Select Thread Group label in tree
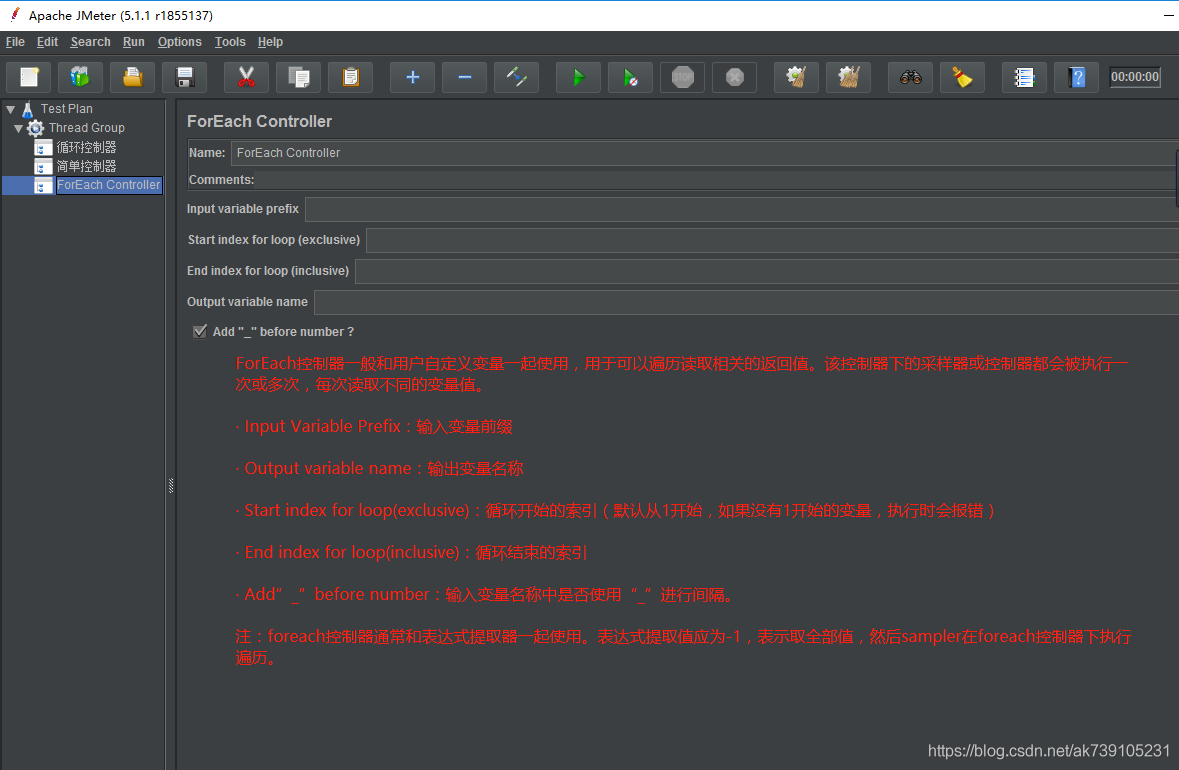The height and width of the screenshot is (770, 1179). 86,128
